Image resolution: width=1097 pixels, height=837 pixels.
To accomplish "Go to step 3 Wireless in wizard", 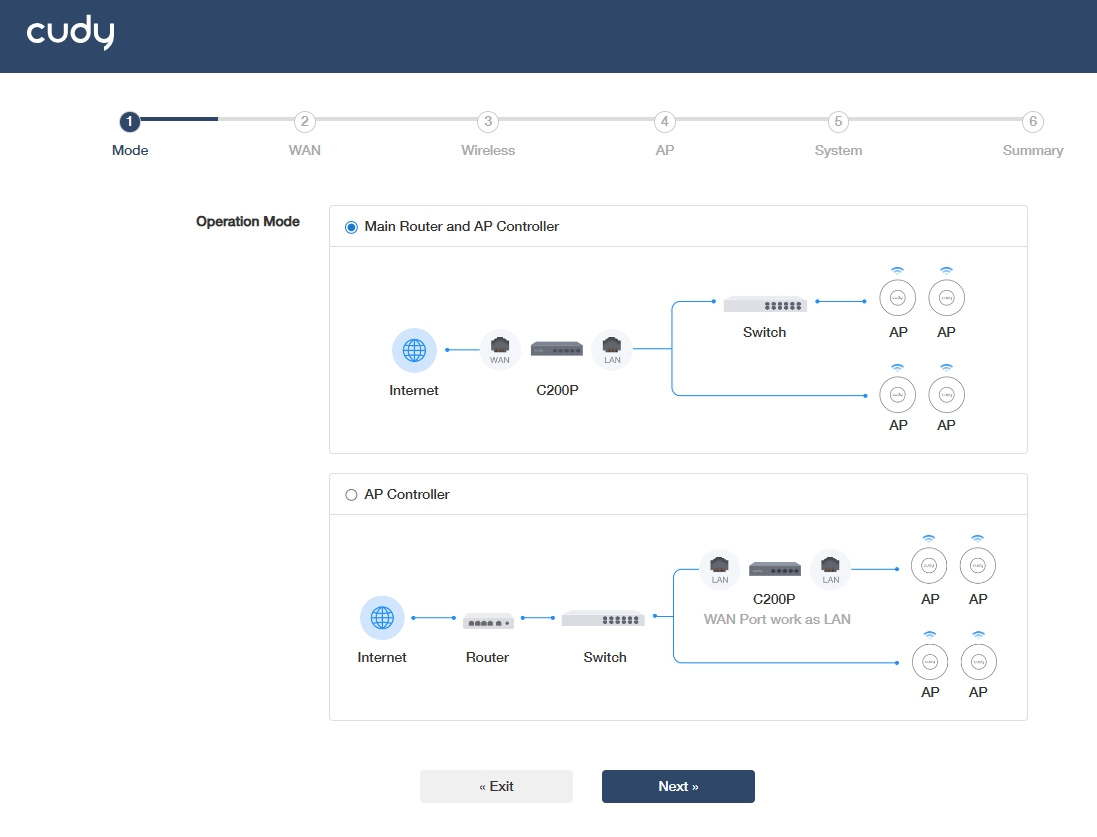I will [x=488, y=122].
